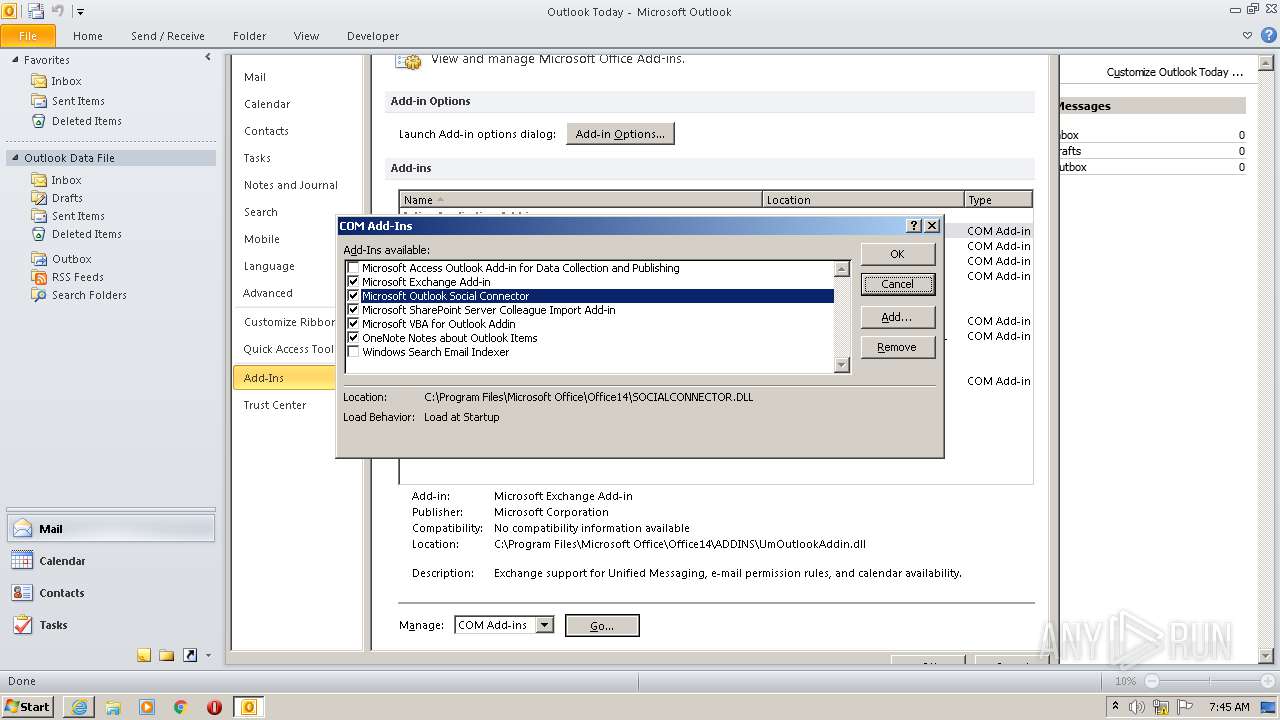This screenshot has height=720, width=1280.
Task: Uncheck Microsoft Exchange Add-in
Action: pos(353,282)
